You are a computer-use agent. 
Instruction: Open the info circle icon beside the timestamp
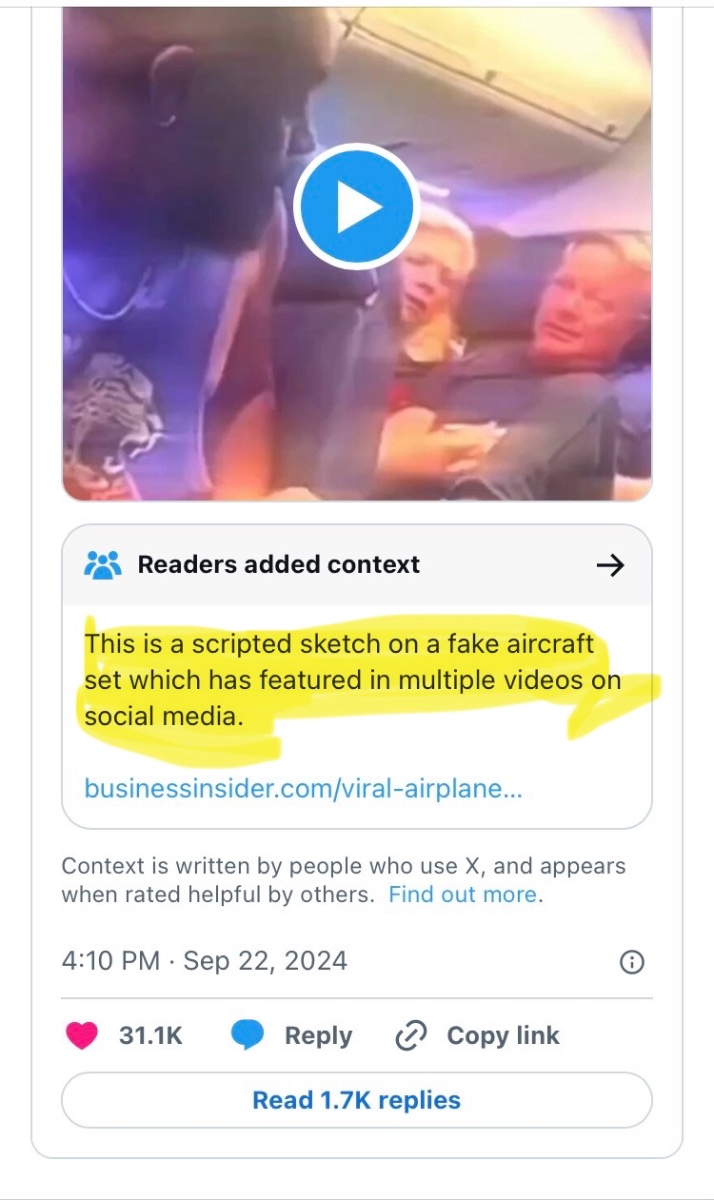tap(632, 962)
